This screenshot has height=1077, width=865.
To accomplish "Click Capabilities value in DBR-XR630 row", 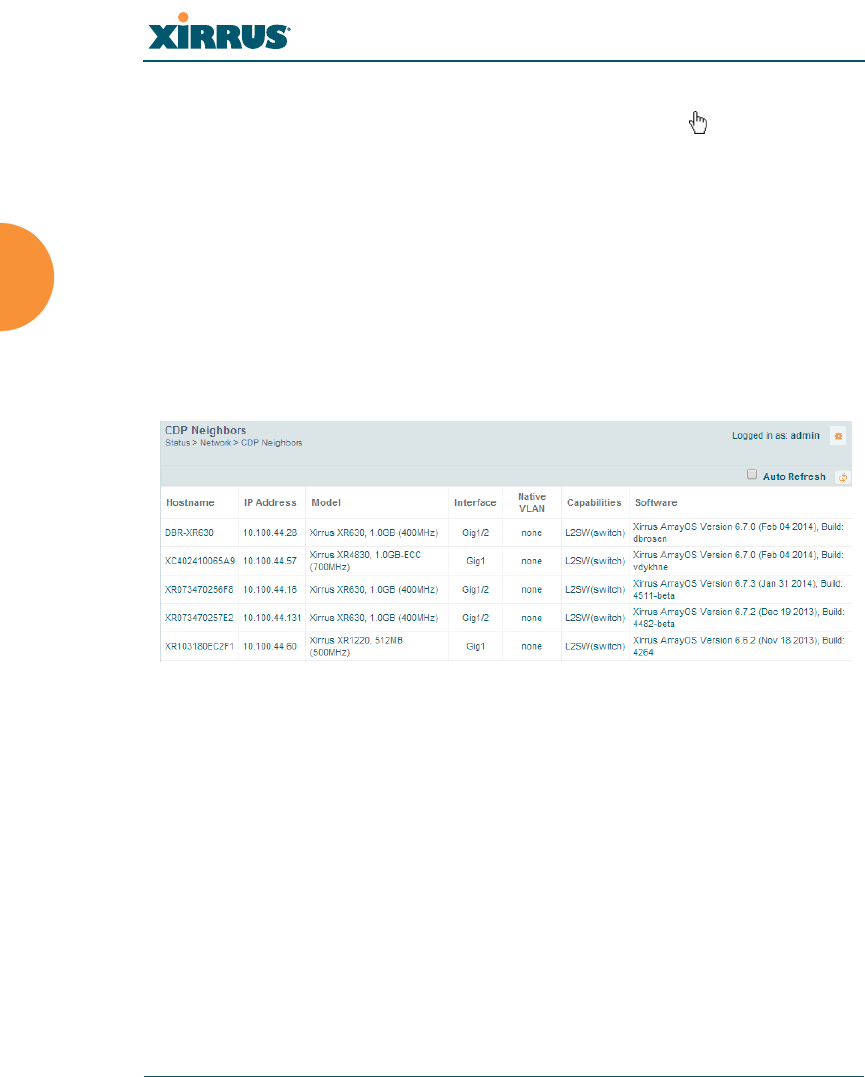I will tap(595, 533).
